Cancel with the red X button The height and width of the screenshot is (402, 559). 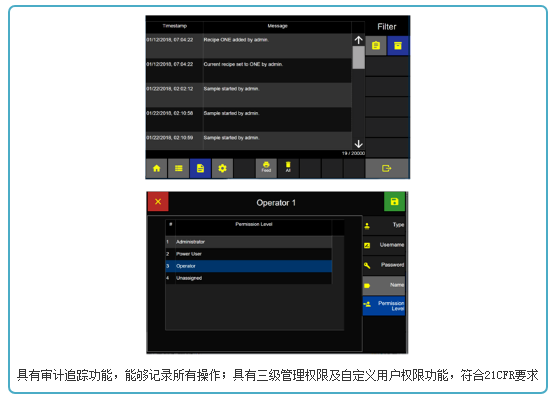[158, 201]
